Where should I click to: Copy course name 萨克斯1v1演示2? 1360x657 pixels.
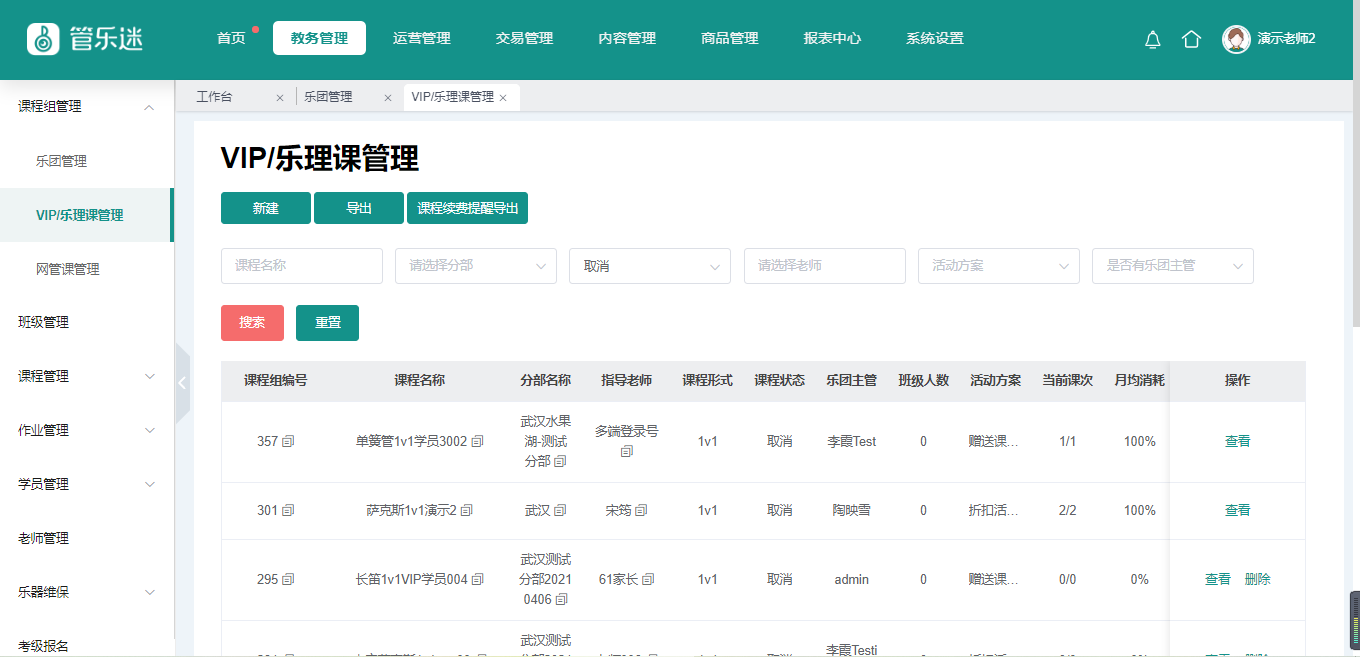(x=467, y=510)
